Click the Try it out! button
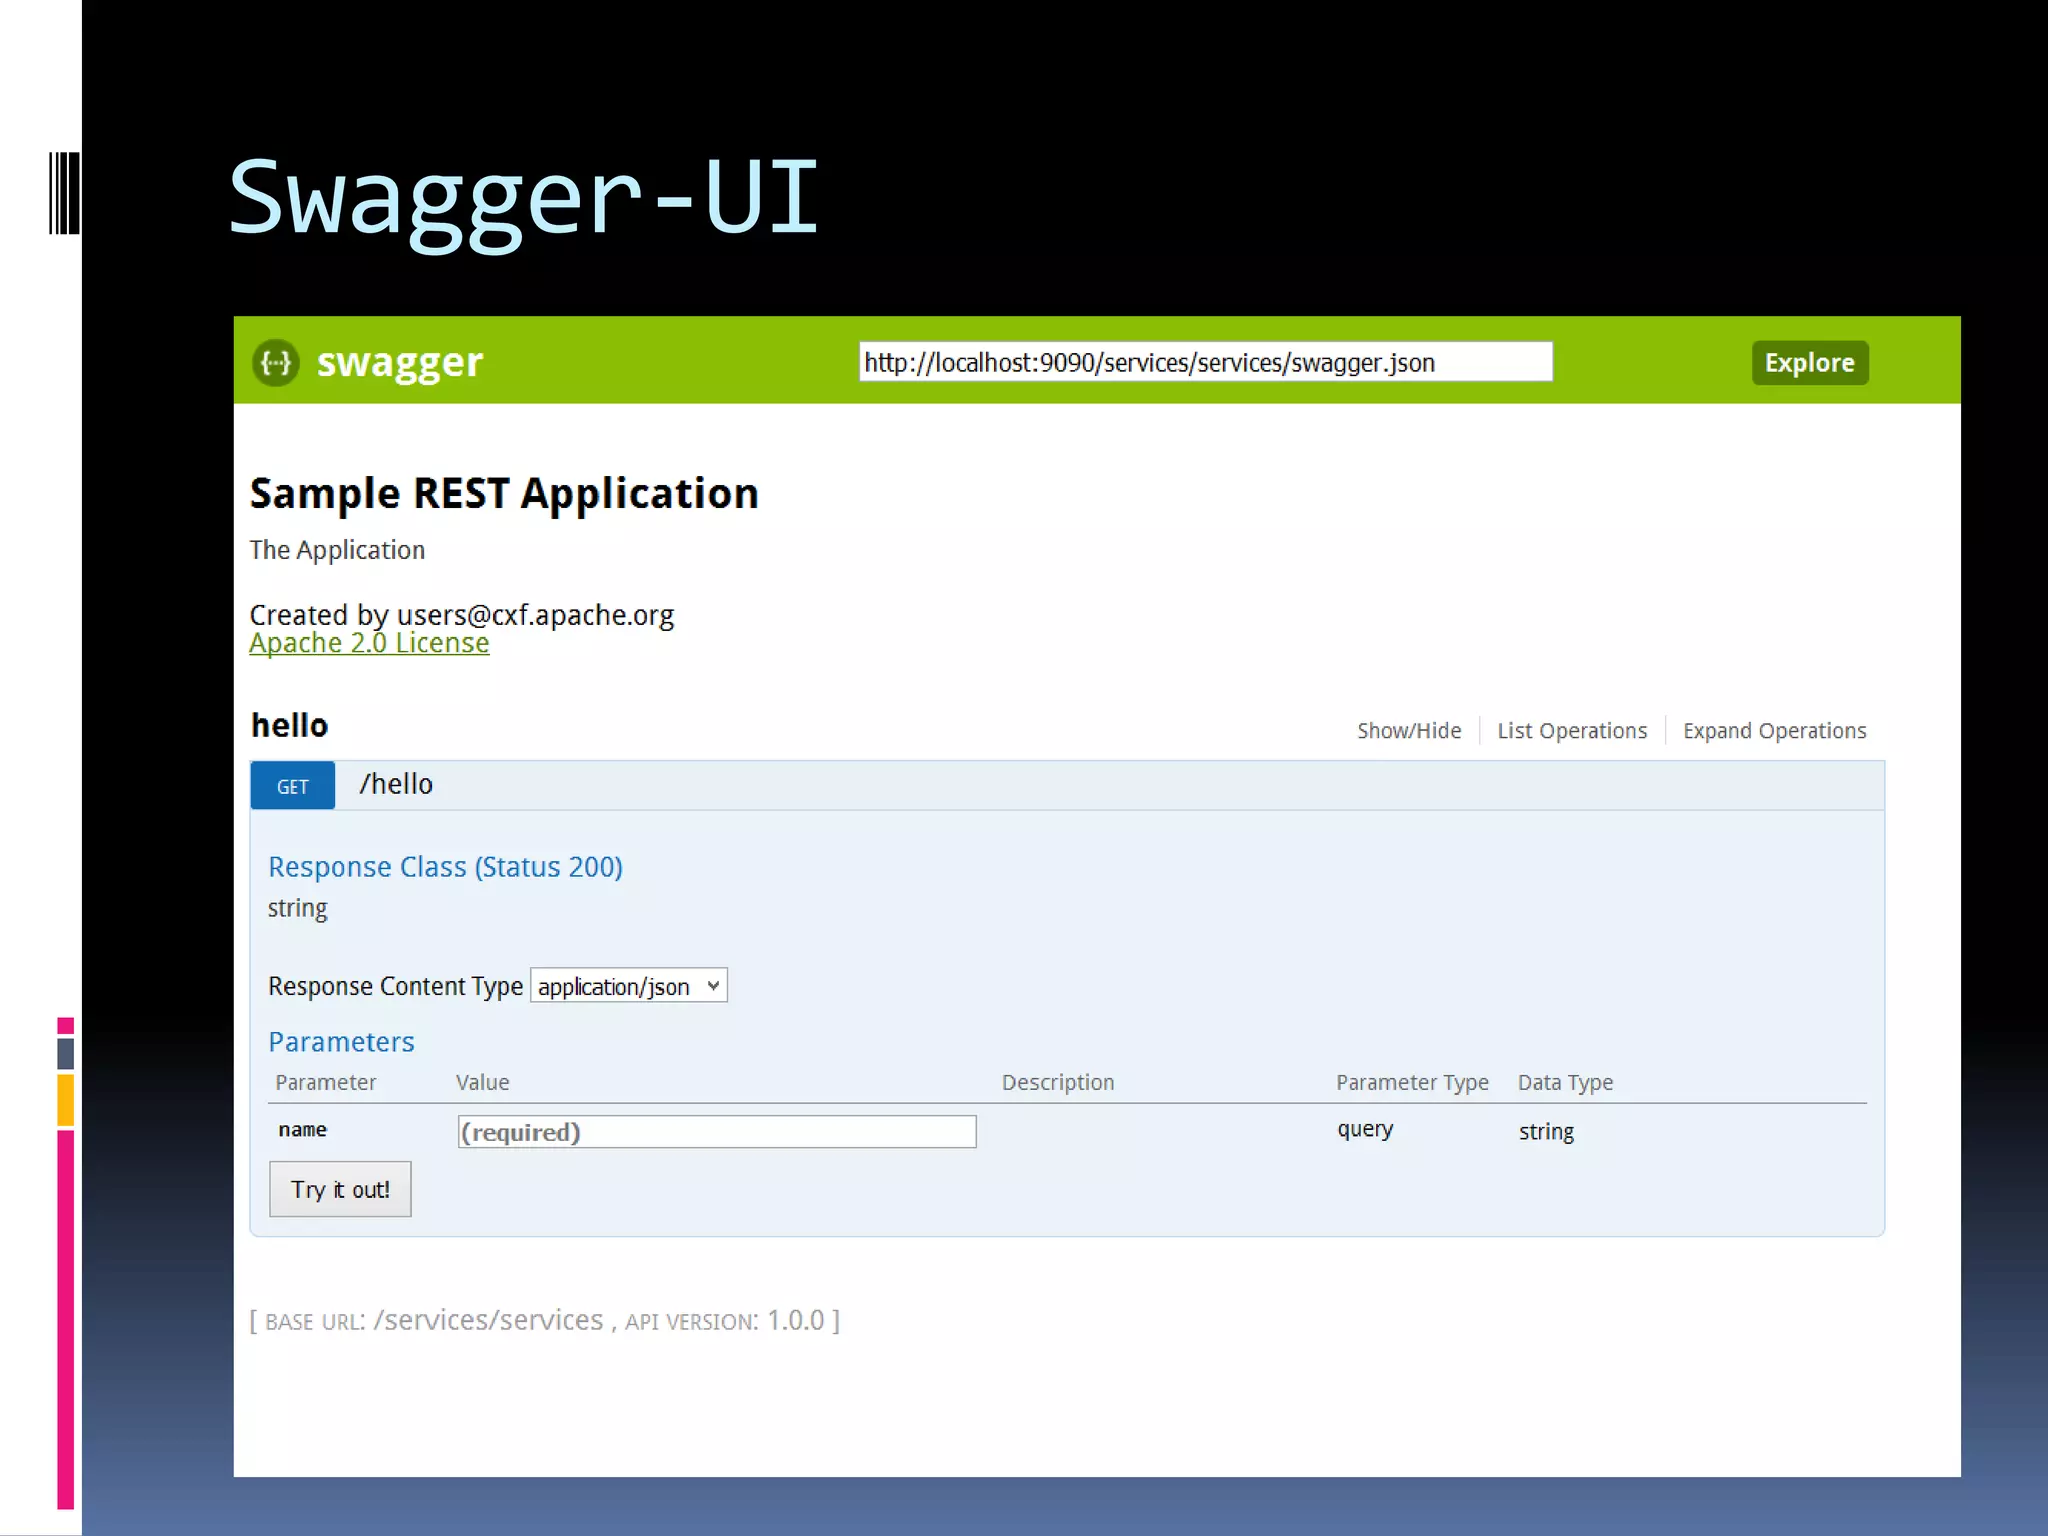Screen dimensions: 2048x1536 (x=340, y=1189)
